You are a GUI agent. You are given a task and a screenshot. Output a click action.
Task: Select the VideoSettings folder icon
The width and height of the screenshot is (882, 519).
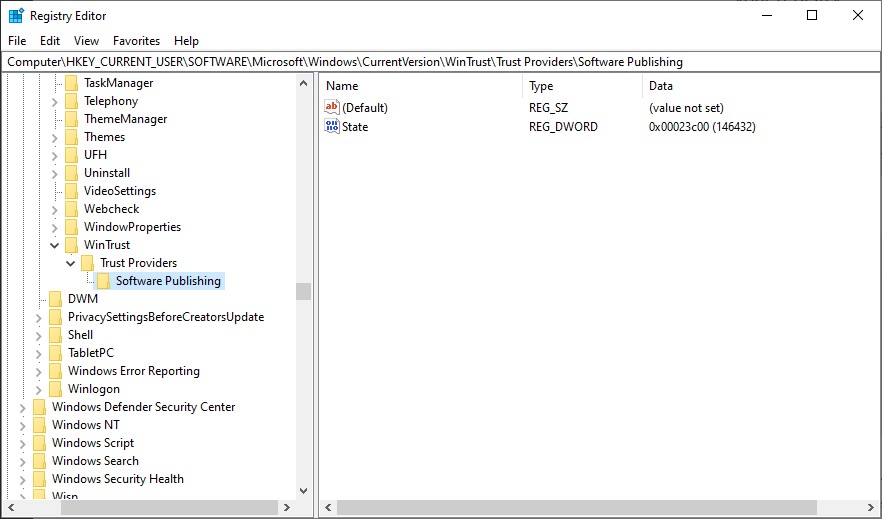[x=71, y=191]
